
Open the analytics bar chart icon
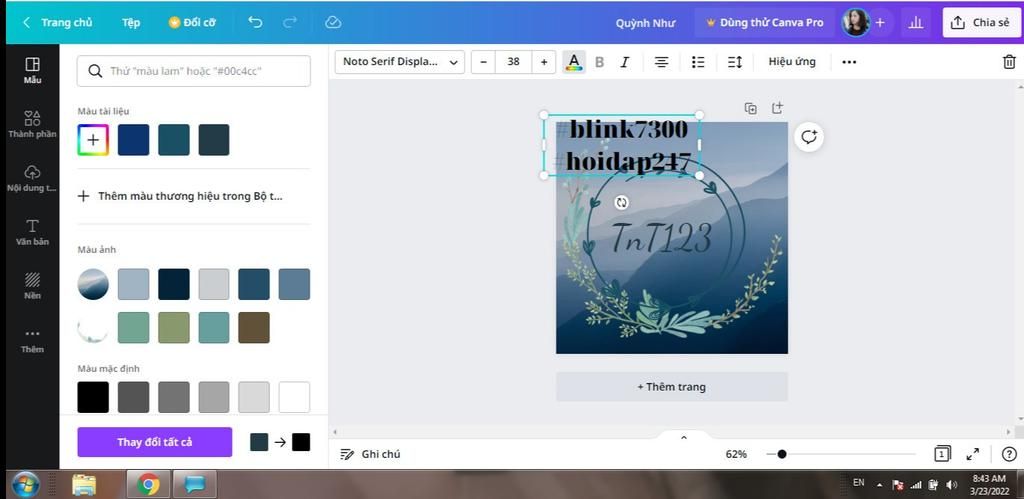(x=916, y=22)
